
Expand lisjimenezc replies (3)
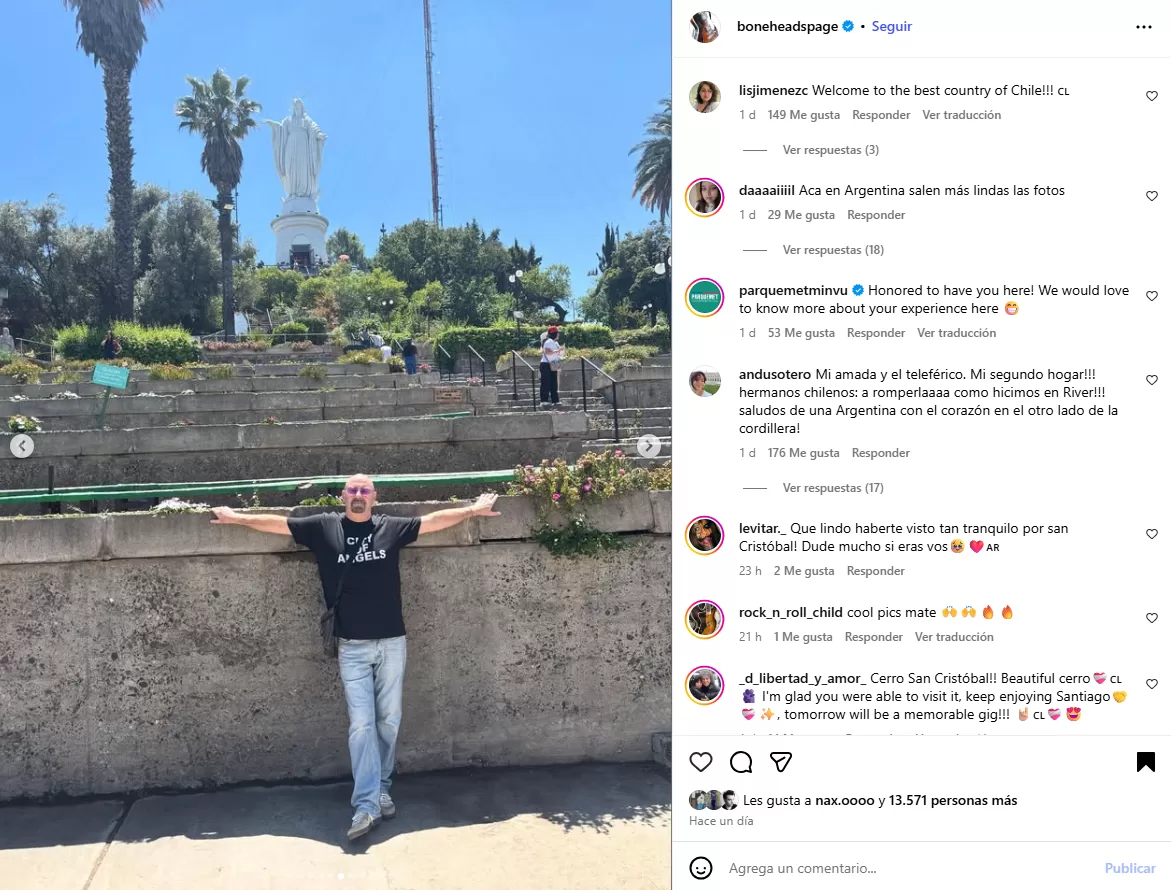point(830,150)
